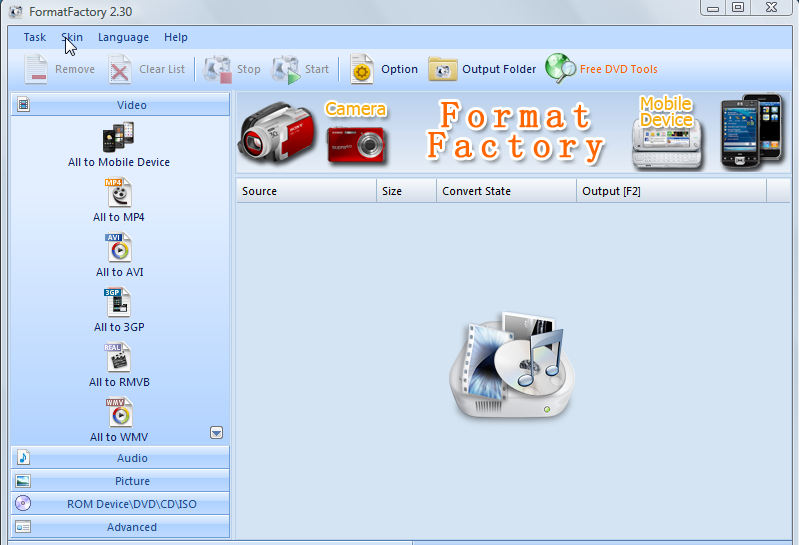Open the Language menu

[123, 37]
